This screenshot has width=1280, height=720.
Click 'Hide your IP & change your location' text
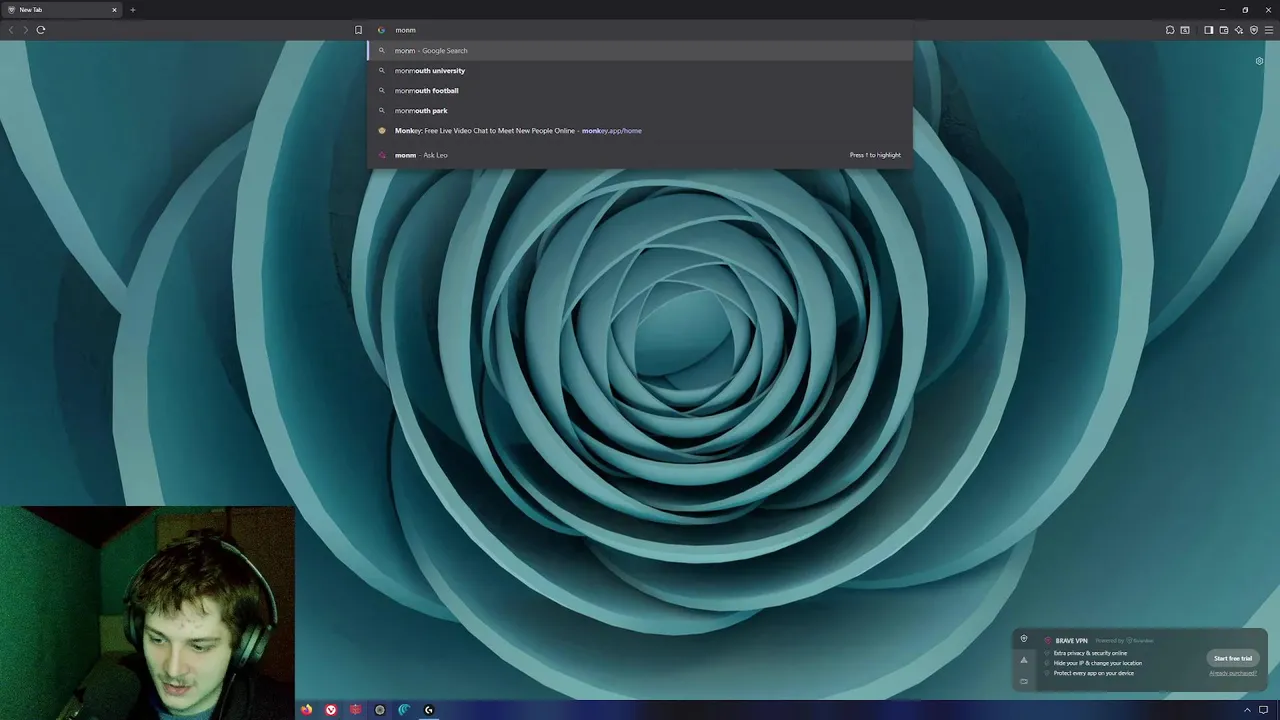tap(1097, 663)
